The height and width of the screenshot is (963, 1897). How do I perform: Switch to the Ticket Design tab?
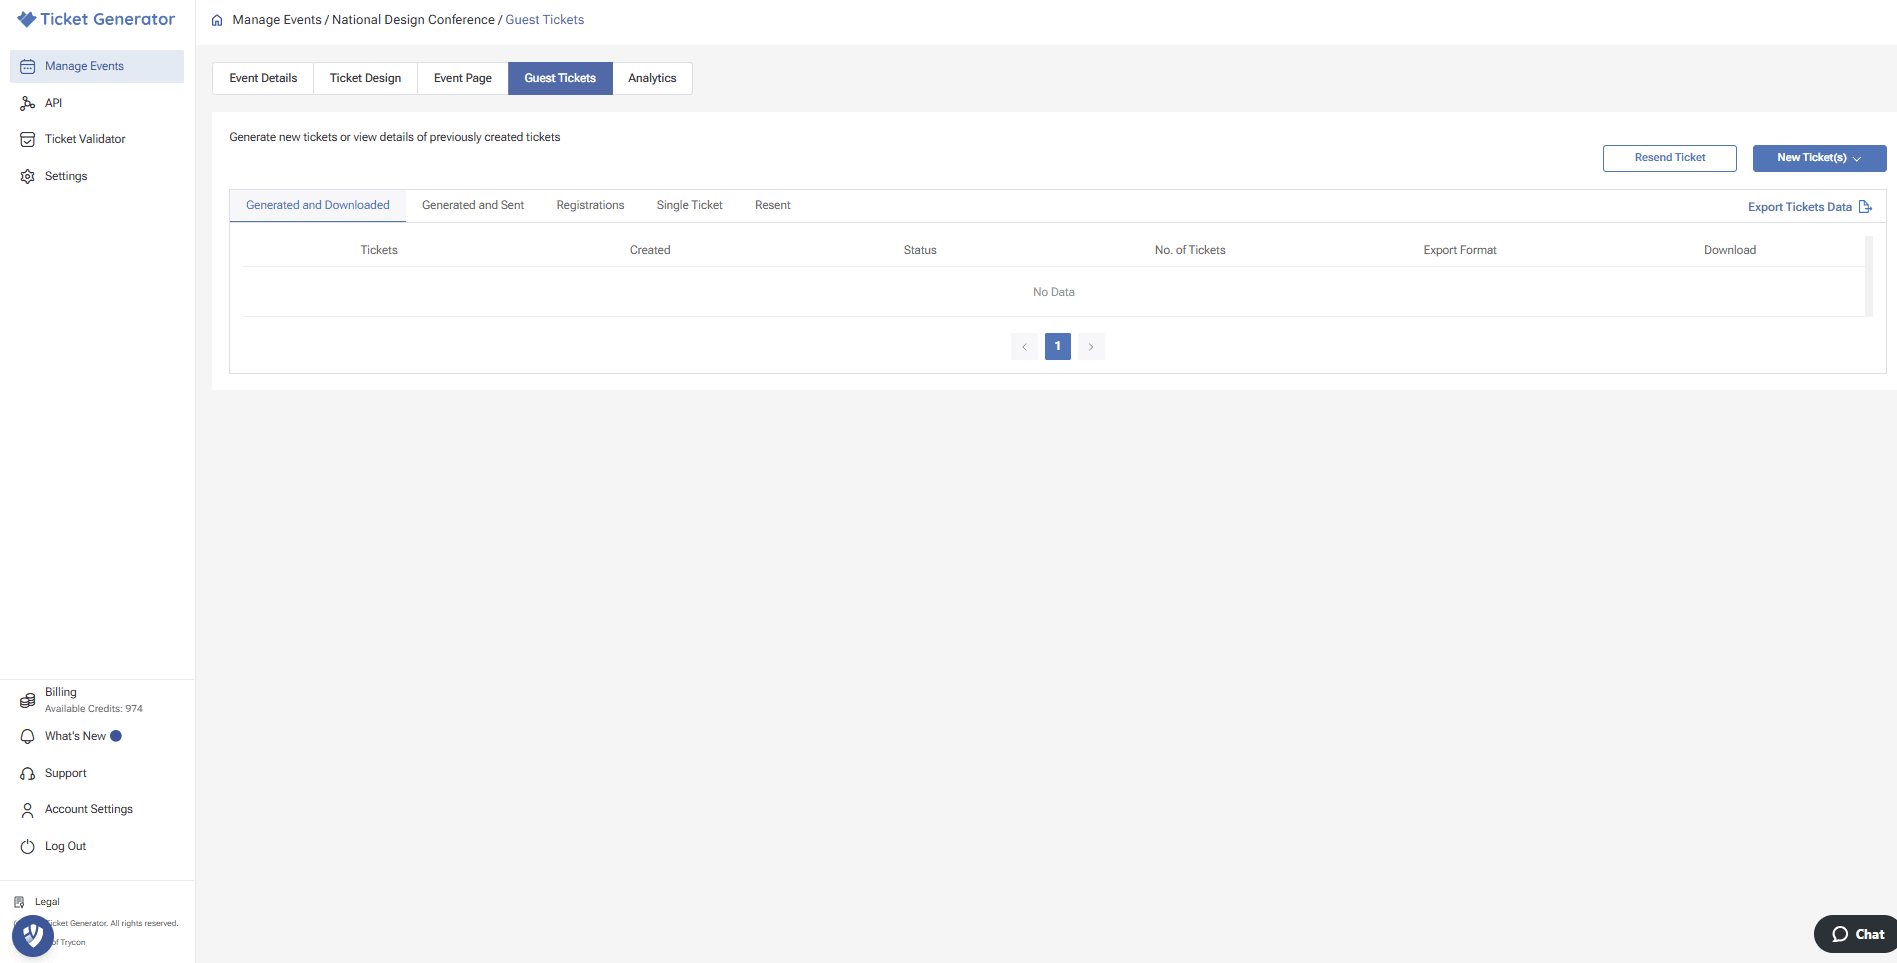(365, 78)
